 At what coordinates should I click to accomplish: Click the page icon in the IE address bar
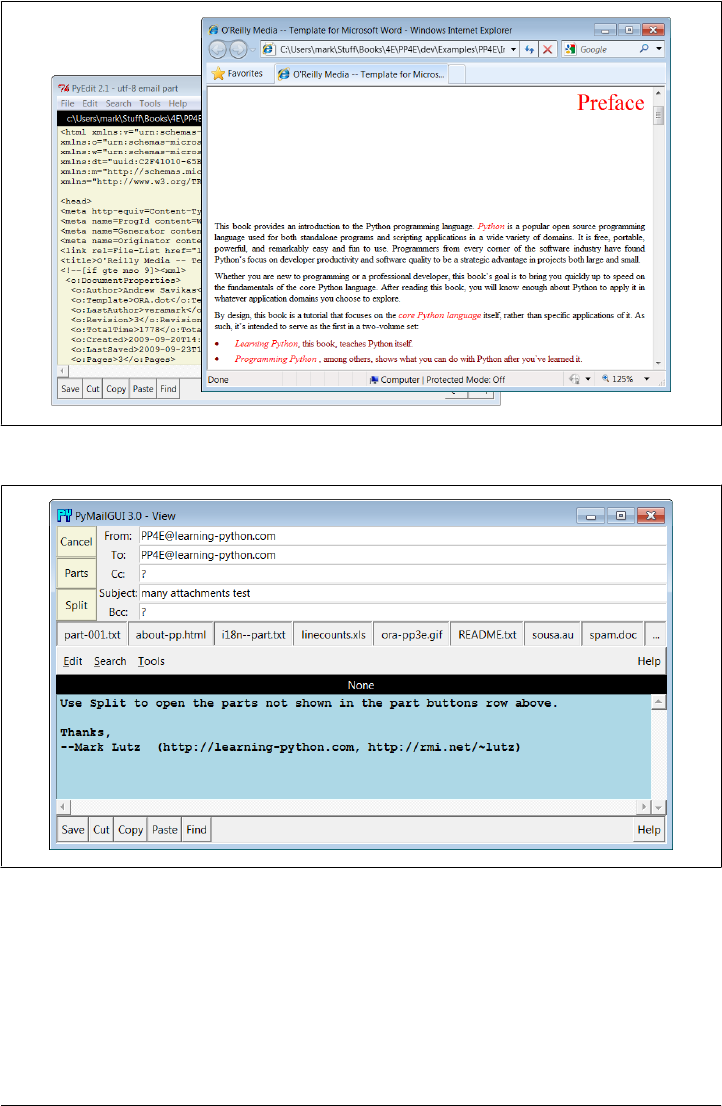(x=269, y=49)
